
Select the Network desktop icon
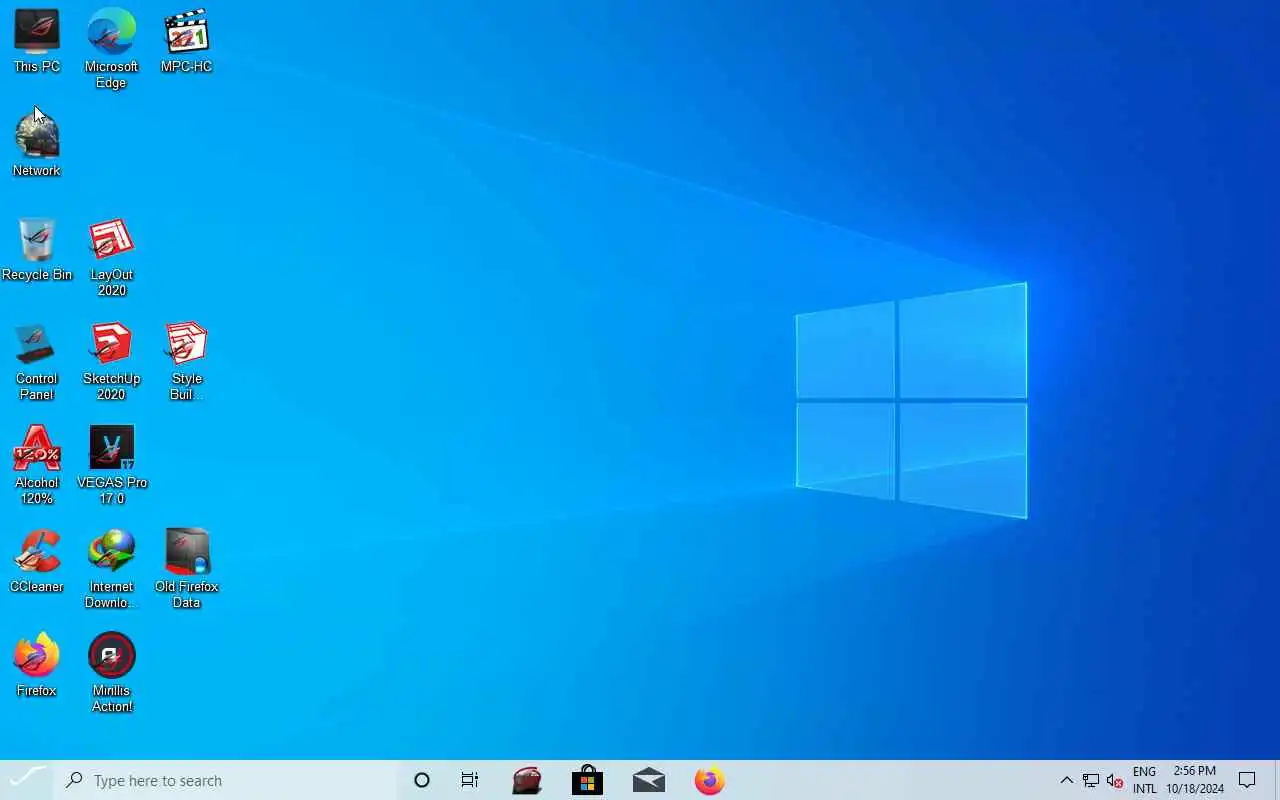37,146
